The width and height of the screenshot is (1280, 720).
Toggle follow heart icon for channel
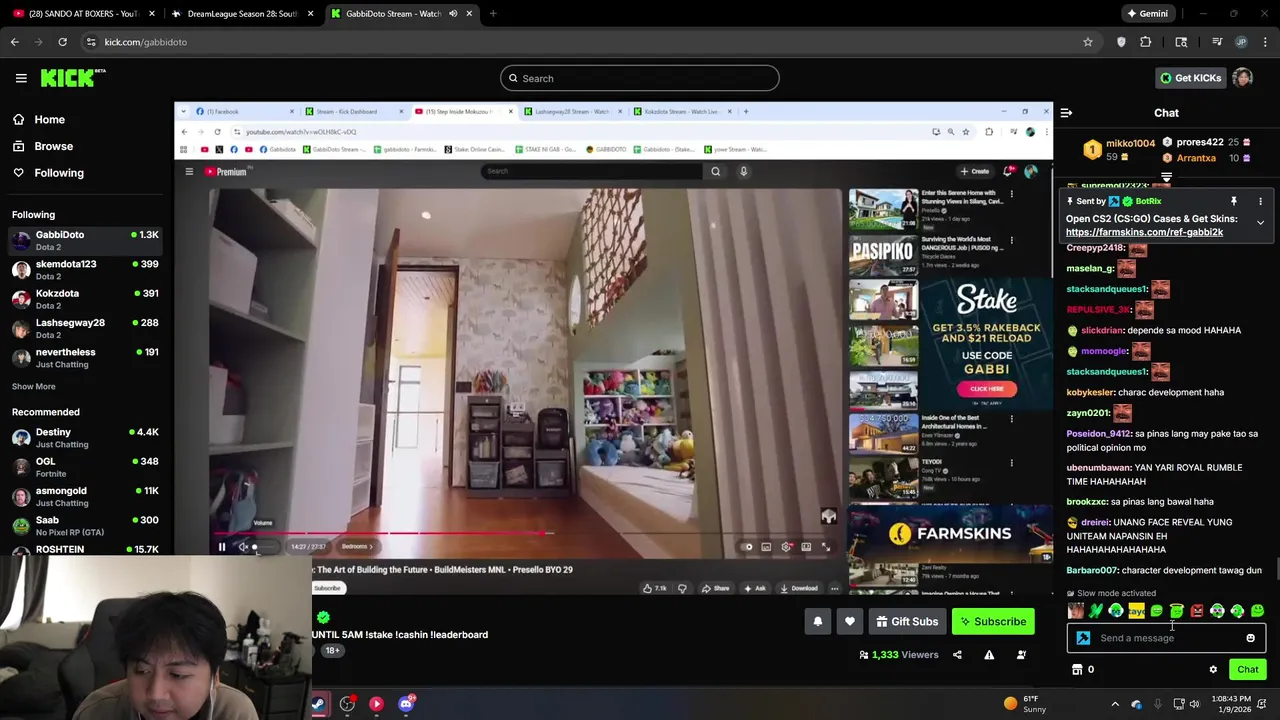(849, 621)
